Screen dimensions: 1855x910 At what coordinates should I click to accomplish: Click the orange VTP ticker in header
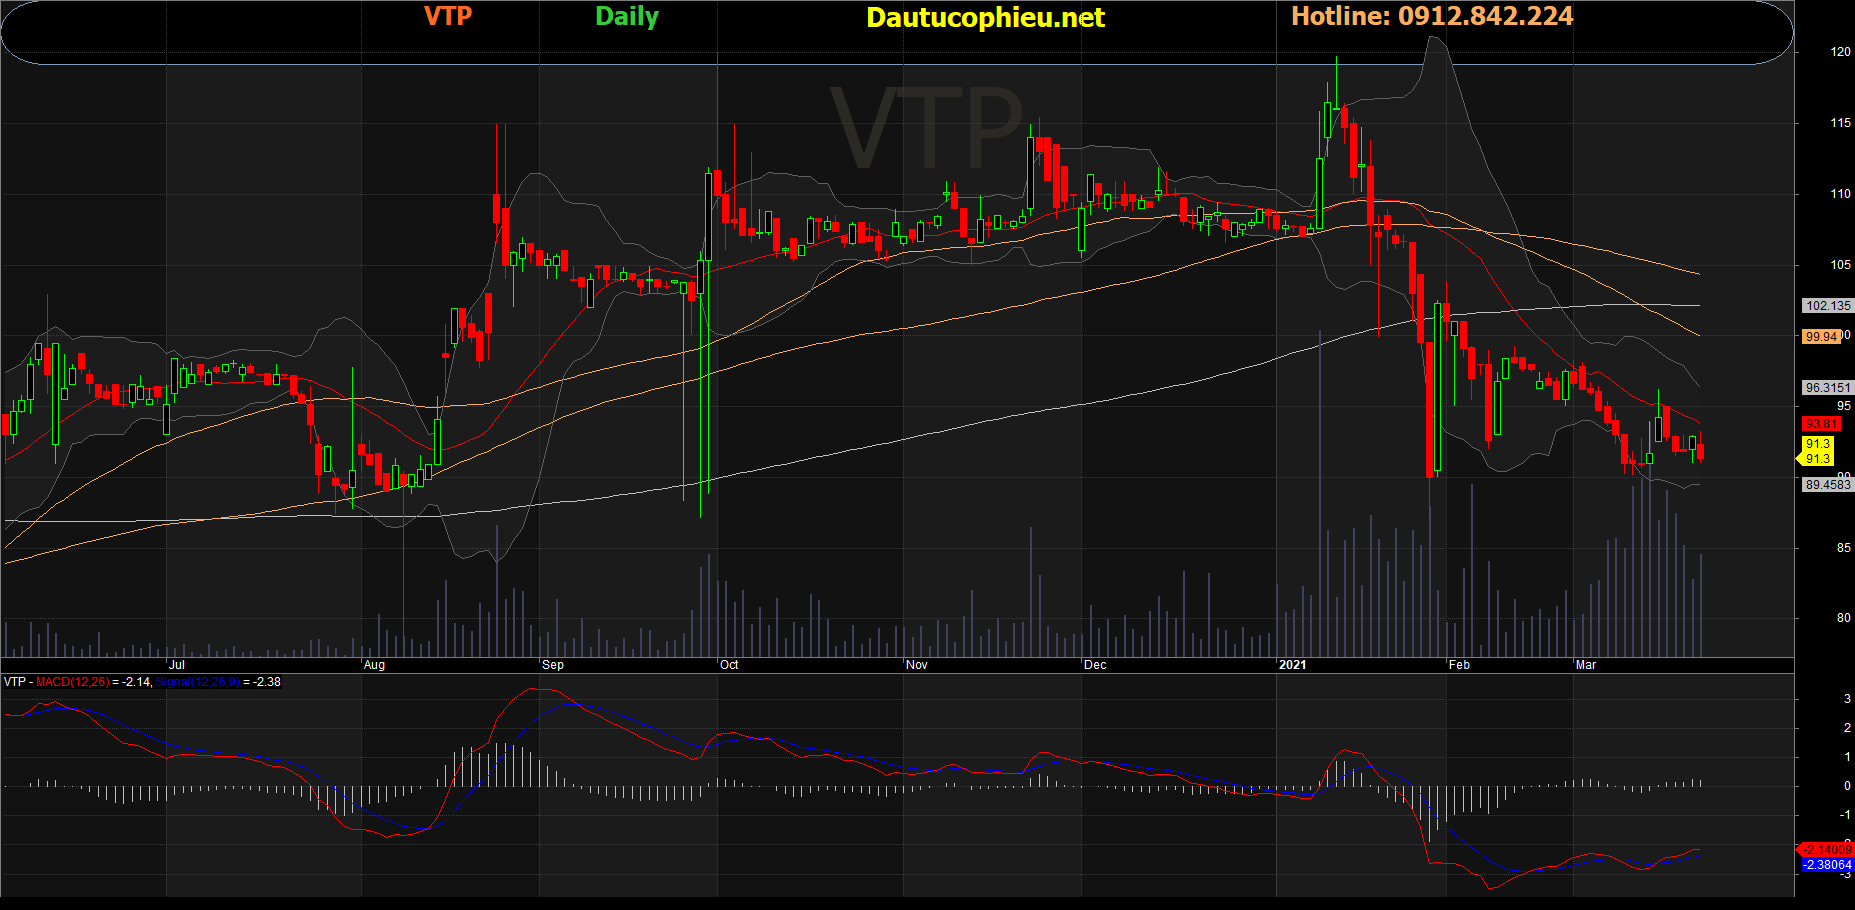tap(447, 16)
